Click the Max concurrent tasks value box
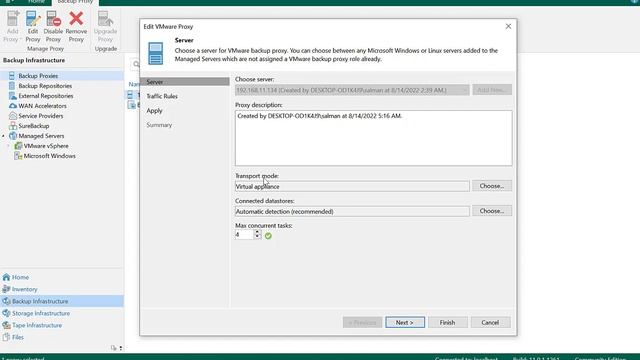 244,235
